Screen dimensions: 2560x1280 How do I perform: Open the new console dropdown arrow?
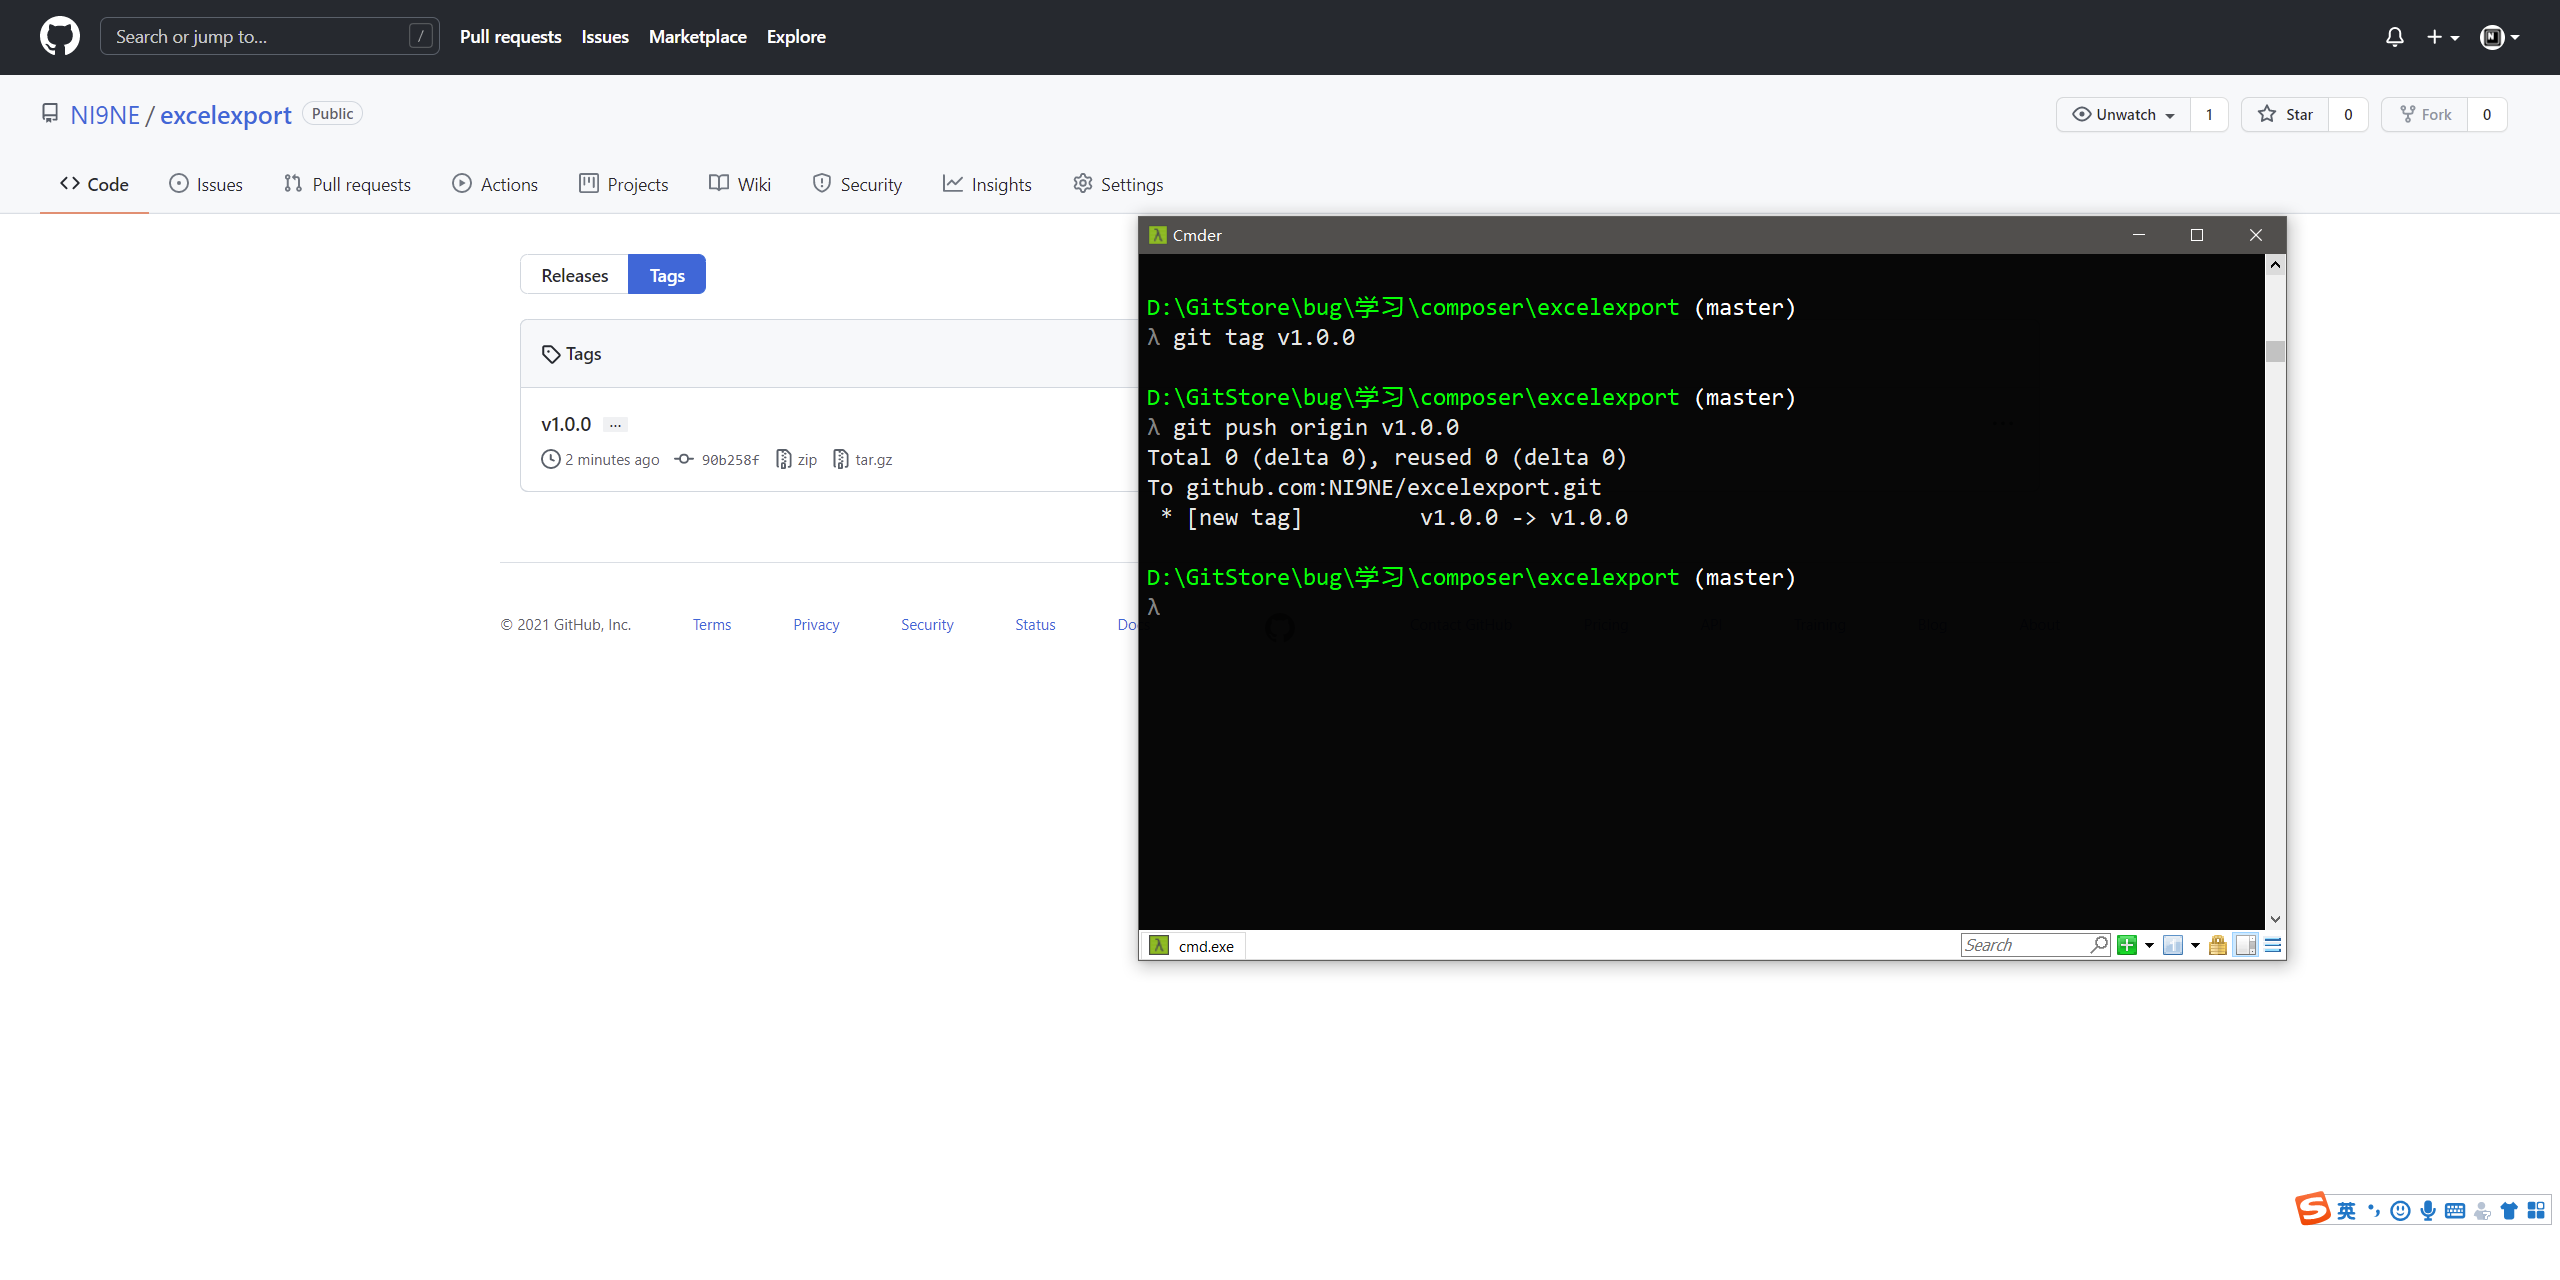[2149, 945]
